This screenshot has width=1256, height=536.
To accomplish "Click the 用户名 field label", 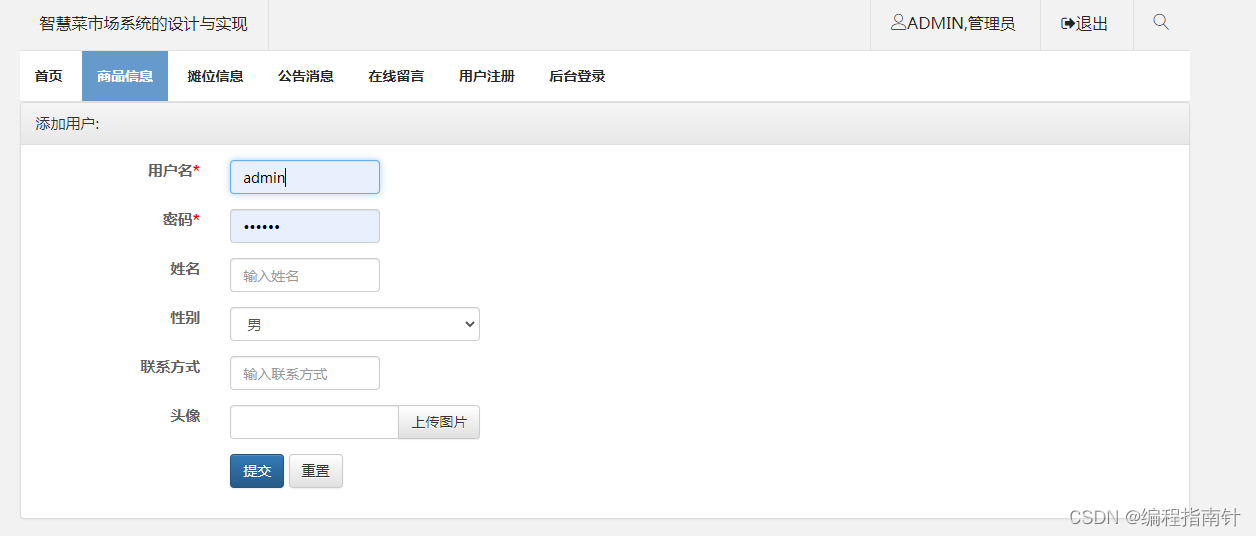I will pos(174,171).
